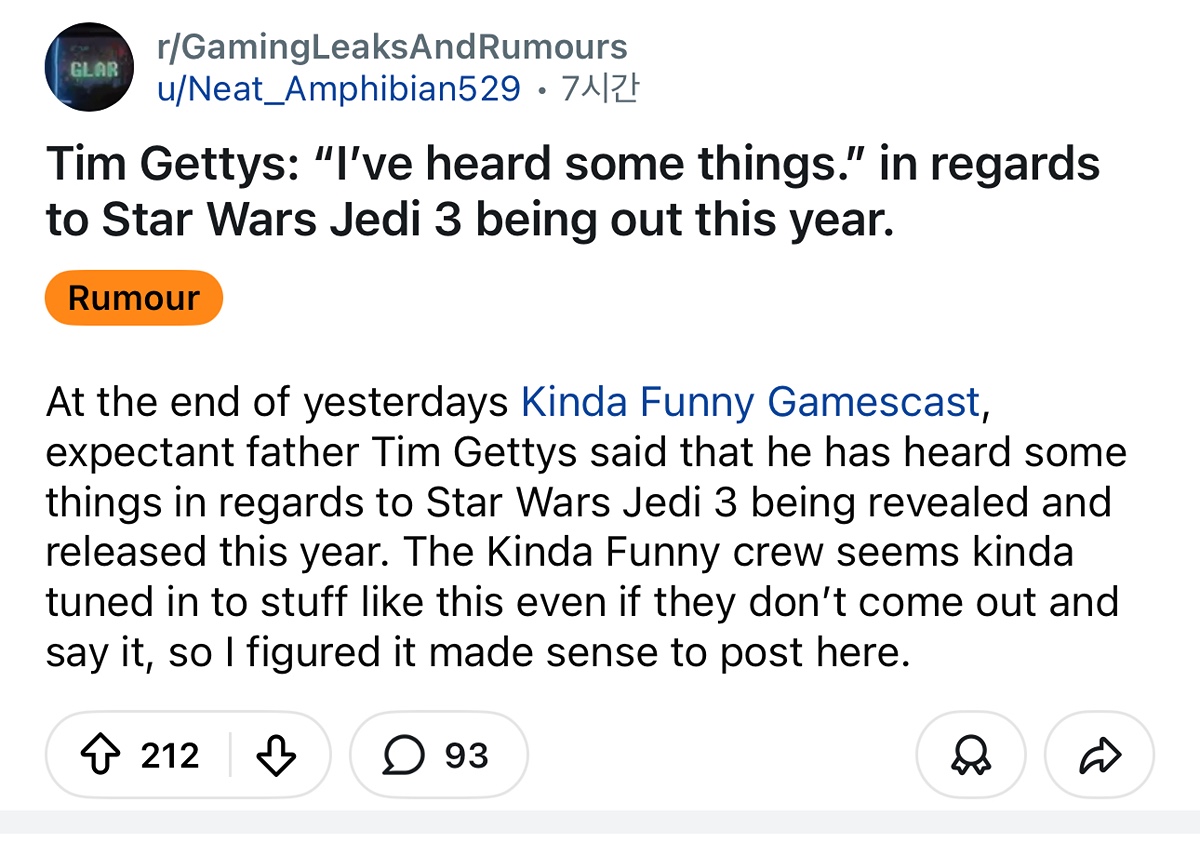Image resolution: width=1200 pixels, height=843 pixels.
Task: Open comments via the speech bubble icon
Action: tap(404, 755)
